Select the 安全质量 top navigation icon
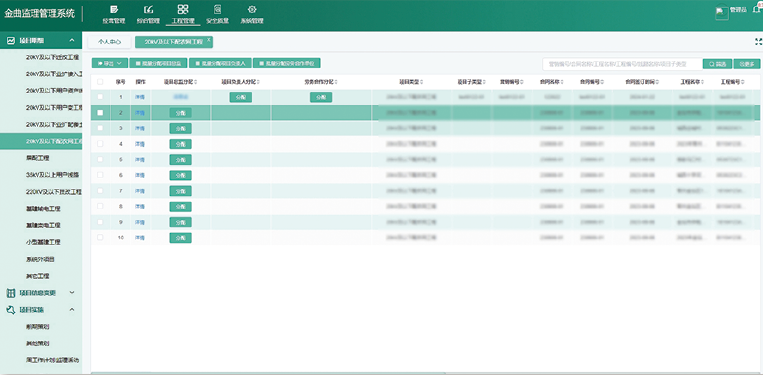763x375 pixels. pos(217,9)
